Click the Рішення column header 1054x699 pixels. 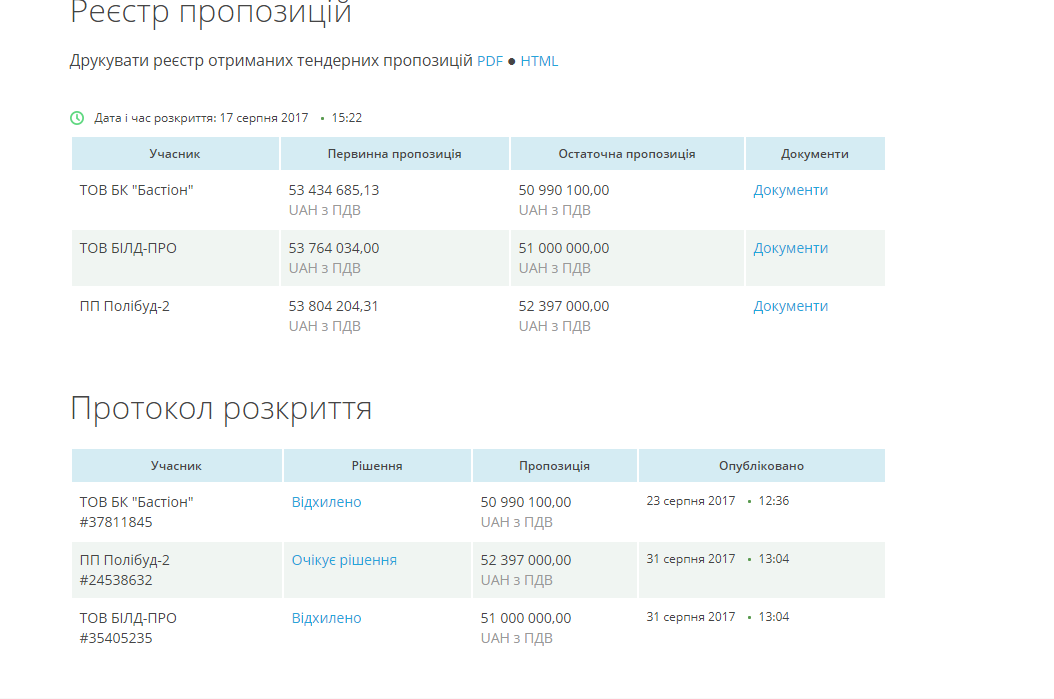coord(377,466)
